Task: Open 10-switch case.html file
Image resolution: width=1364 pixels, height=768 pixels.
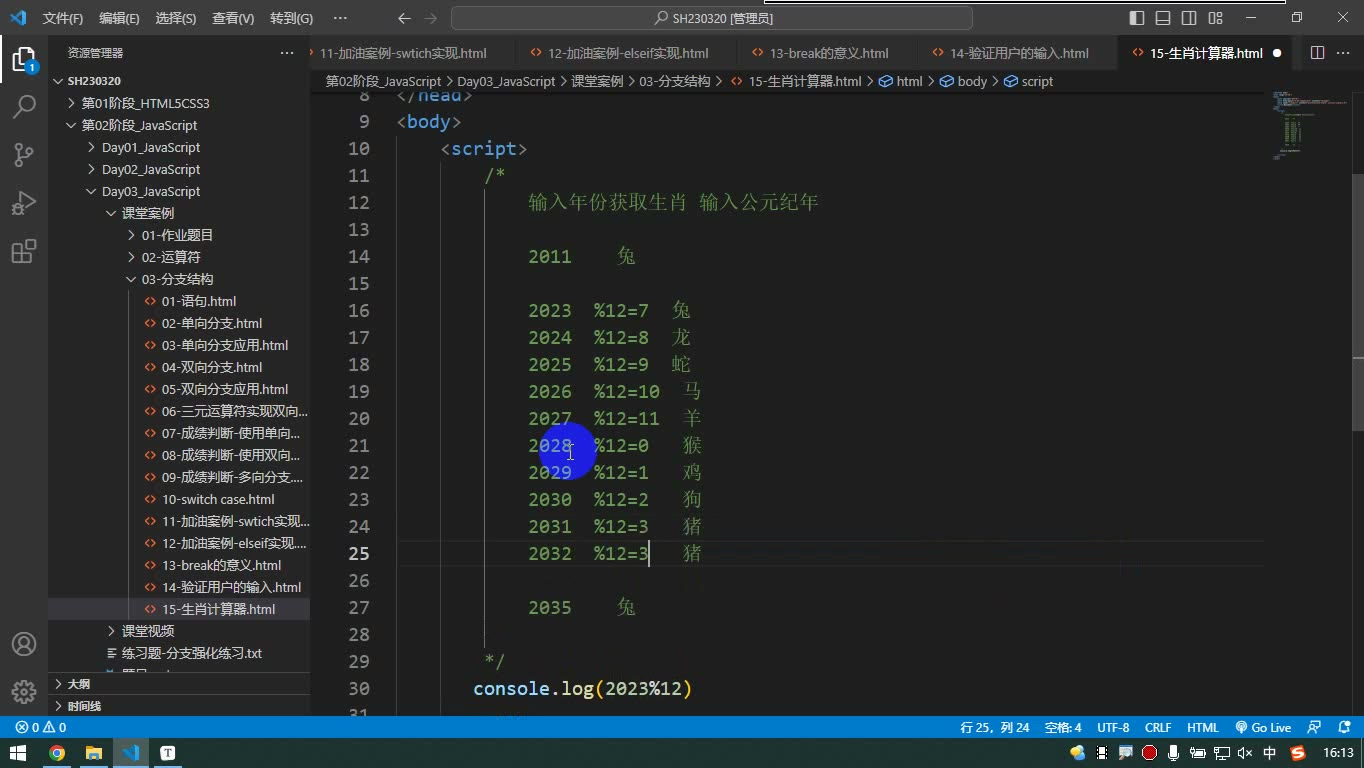Action: pyautogui.click(x=218, y=499)
